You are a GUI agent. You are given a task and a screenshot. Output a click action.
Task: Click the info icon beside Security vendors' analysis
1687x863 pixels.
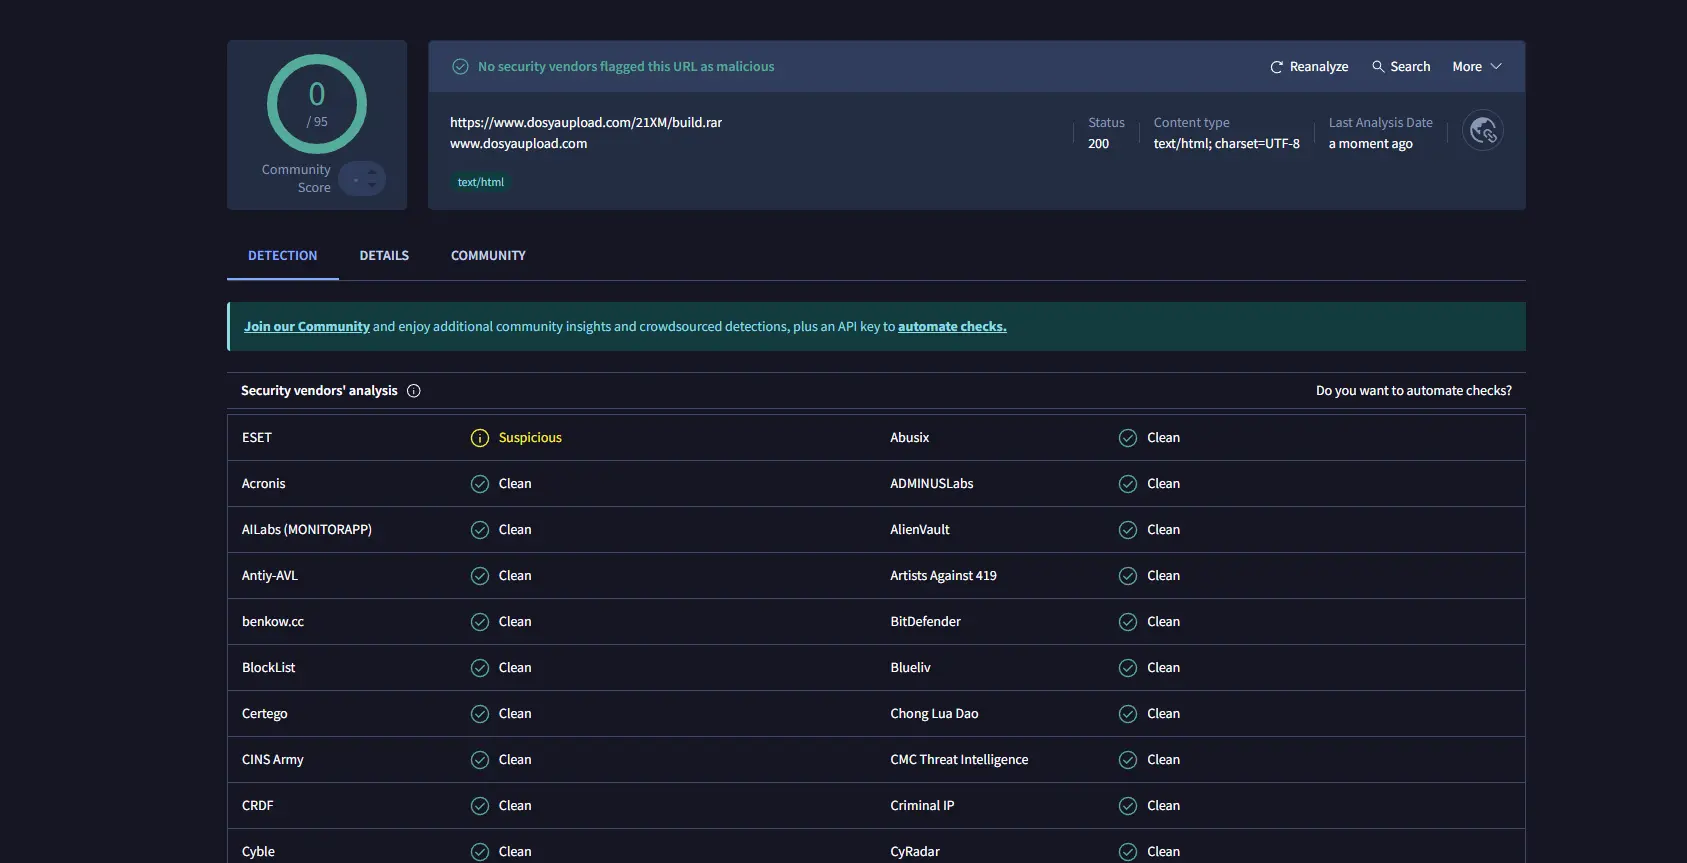(414, 391)
